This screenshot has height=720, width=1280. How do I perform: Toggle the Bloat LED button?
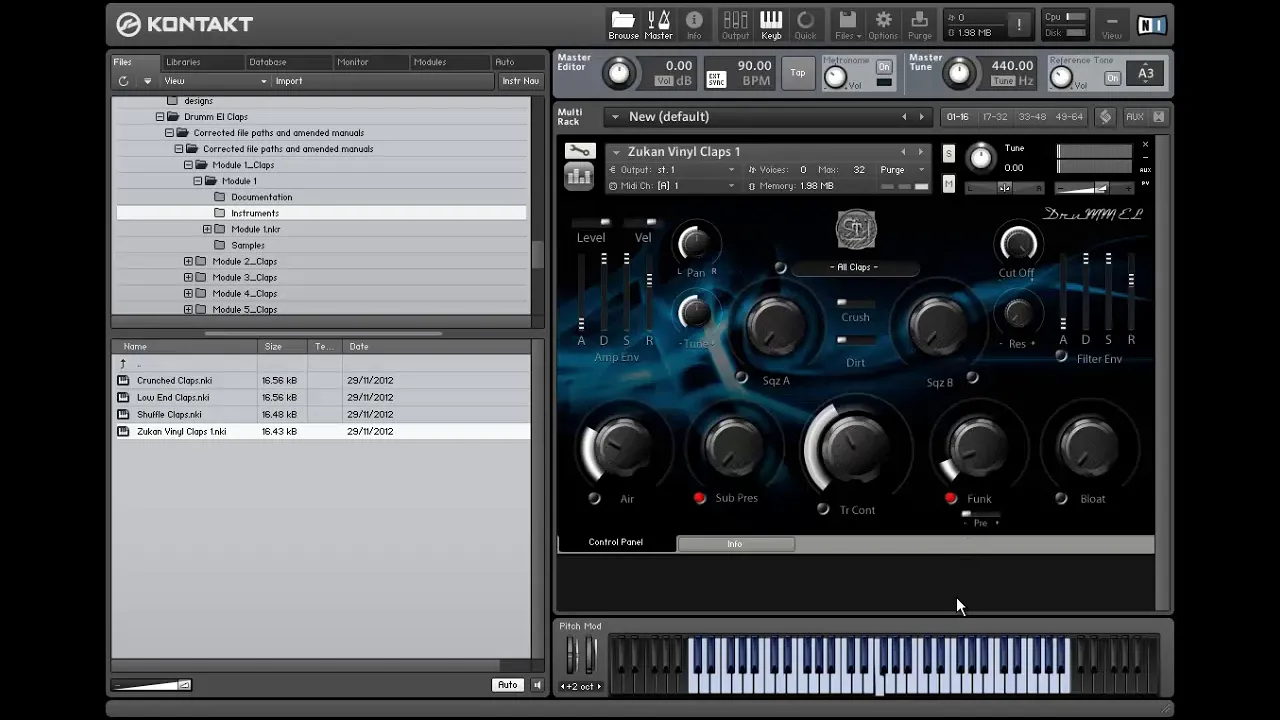tap(1061, 498)
